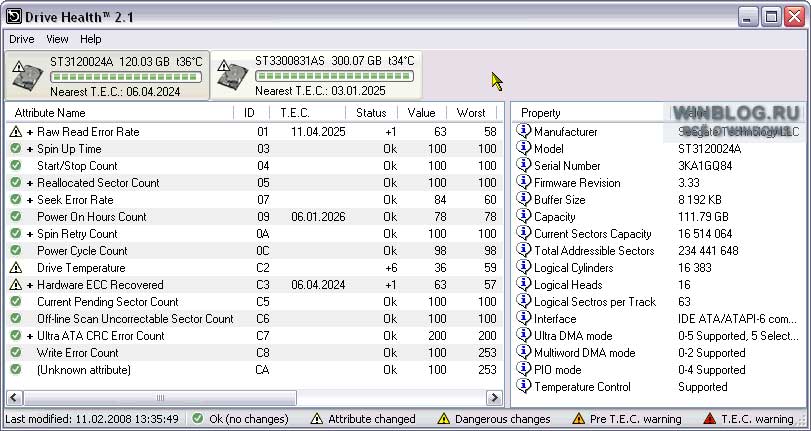Click OK icon for Power On Hours Count
This screenshot has height=431, width=811.
[16, 216]
